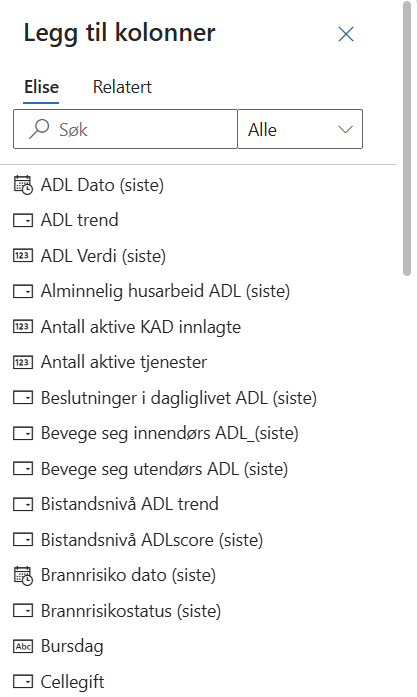Expand the dropdown chevron beside Alle
Viewport: 417px width, 697px height.
[345, 129]
